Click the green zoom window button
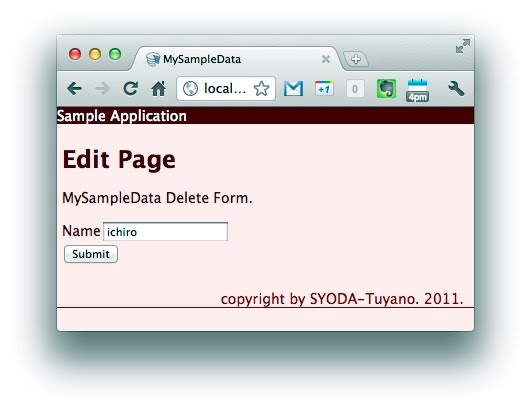 click(x=115, y=54)
